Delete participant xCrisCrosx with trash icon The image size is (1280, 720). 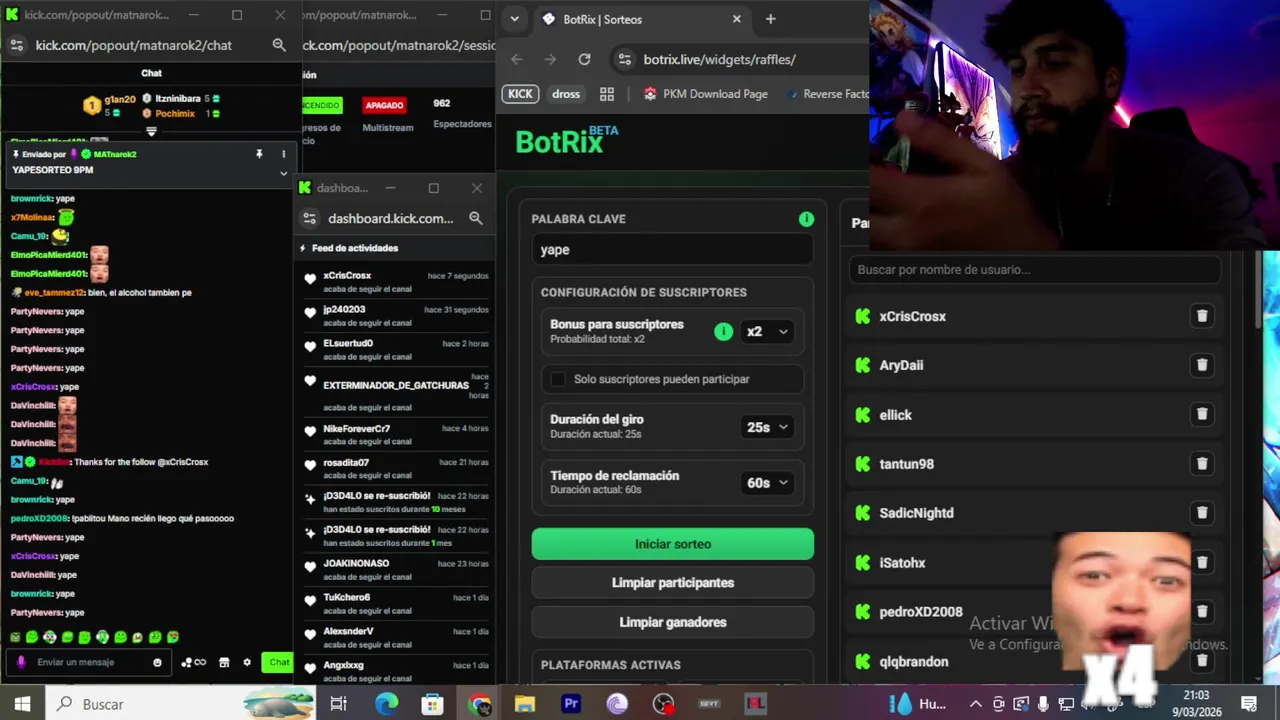(1202, 316)
